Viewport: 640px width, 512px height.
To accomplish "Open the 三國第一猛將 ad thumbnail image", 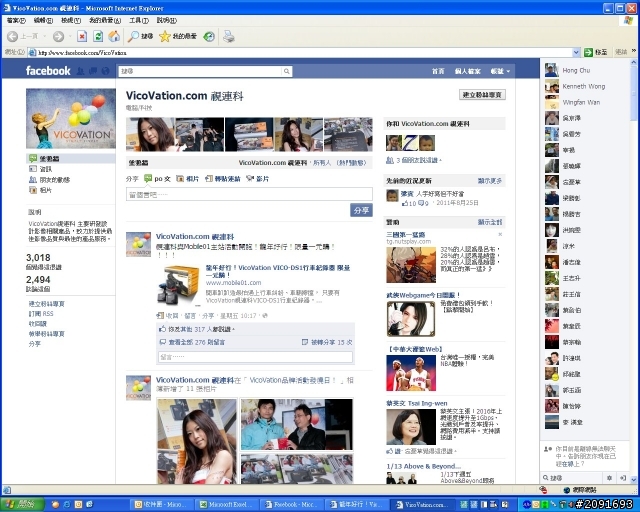I will (x=411, y=265).
